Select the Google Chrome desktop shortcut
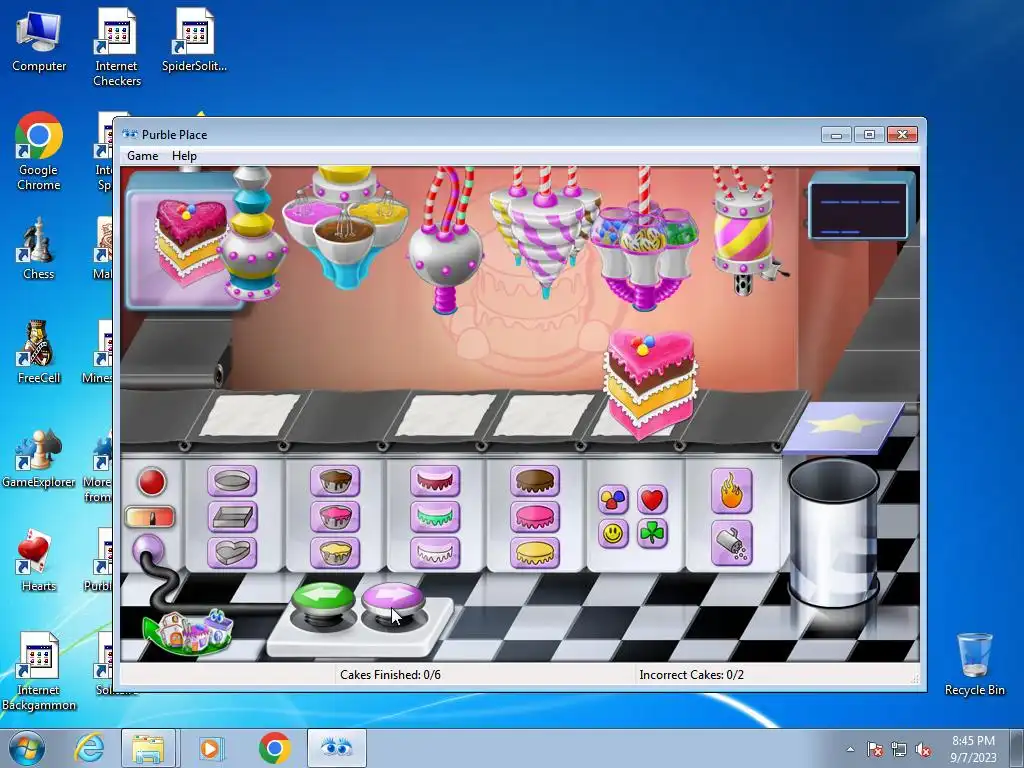The image size is (1024, 768). (x=39, y=152)
